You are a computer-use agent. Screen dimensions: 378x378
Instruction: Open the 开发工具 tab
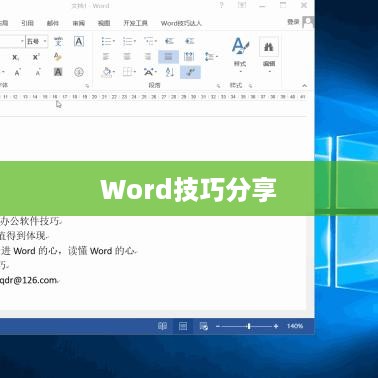click(x=136, y=23)
